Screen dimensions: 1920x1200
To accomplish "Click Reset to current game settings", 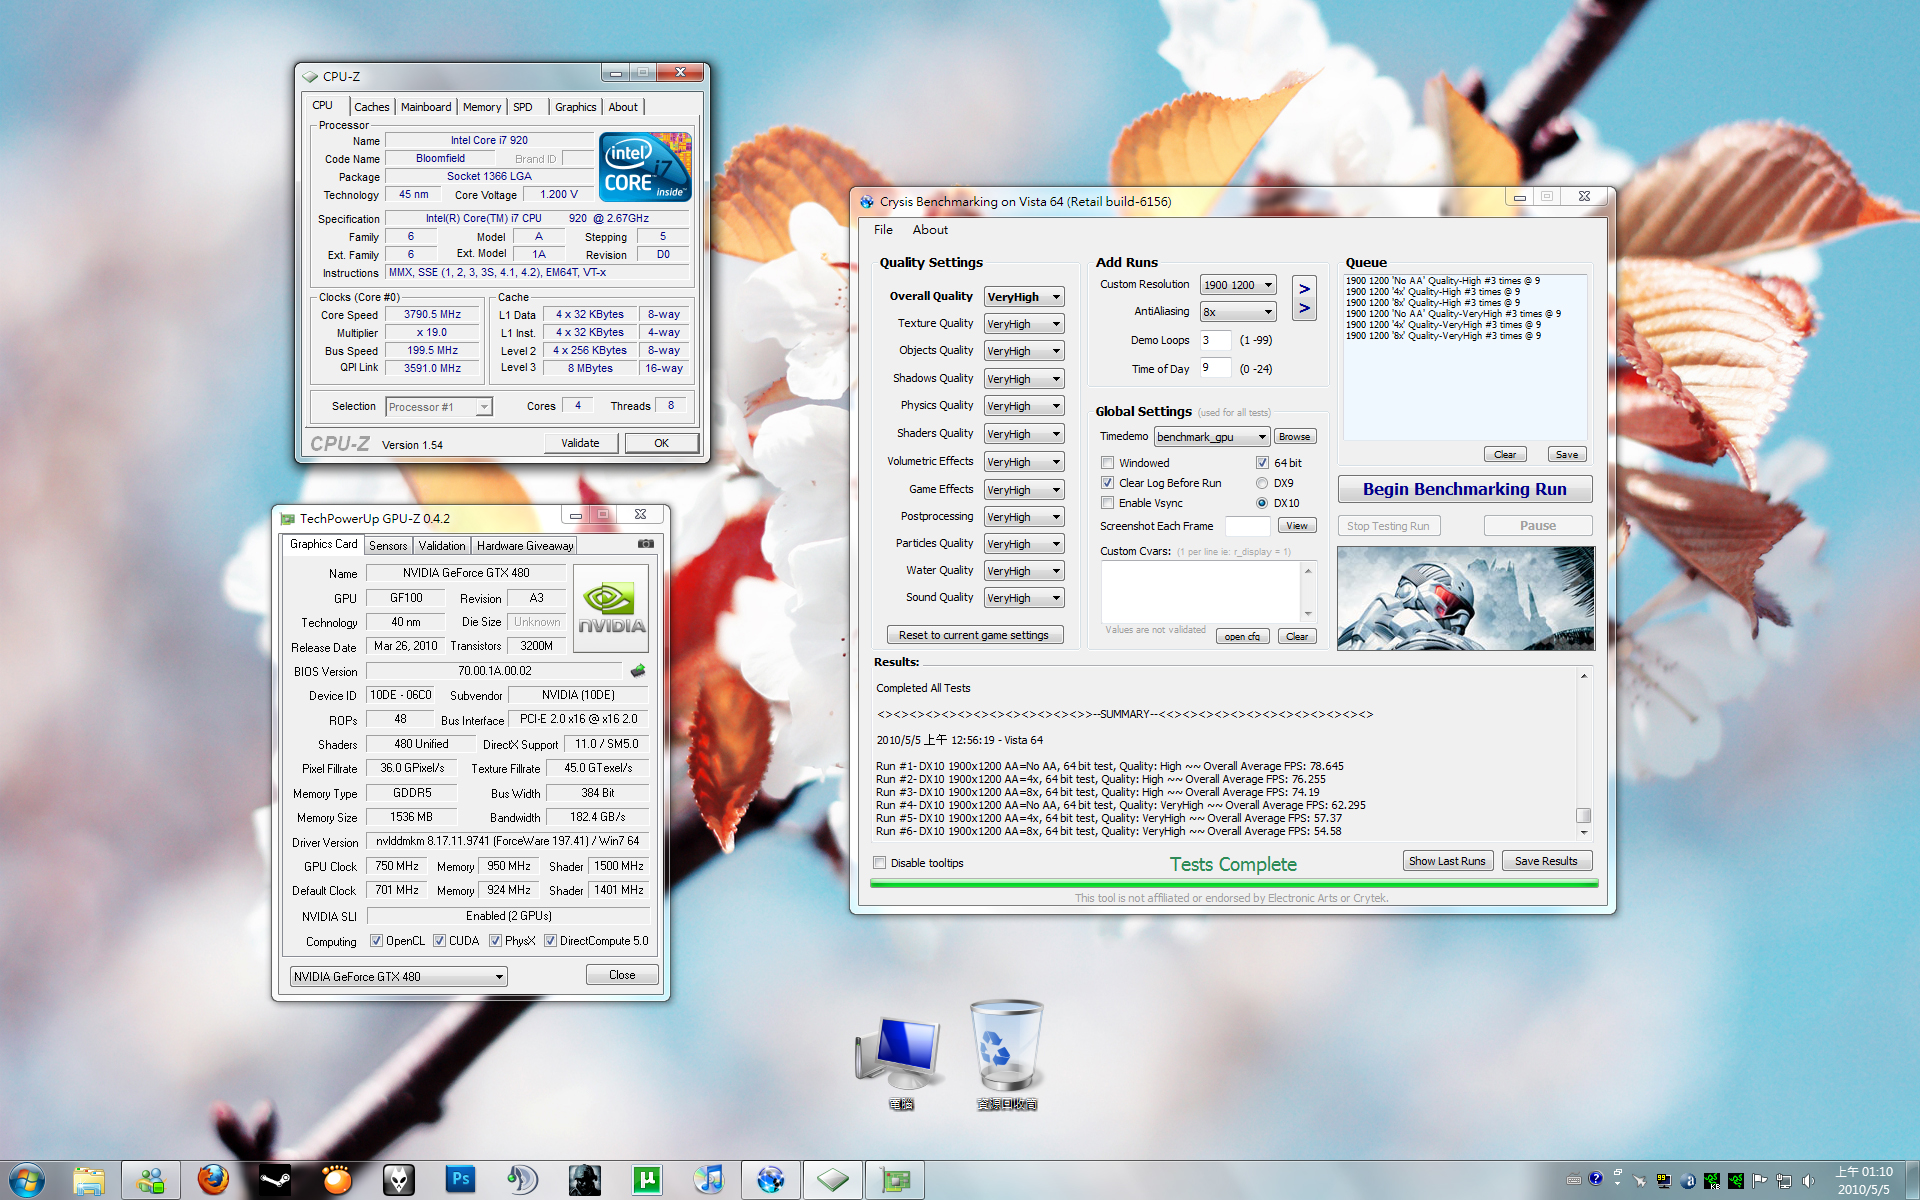I will coord(974,635).
